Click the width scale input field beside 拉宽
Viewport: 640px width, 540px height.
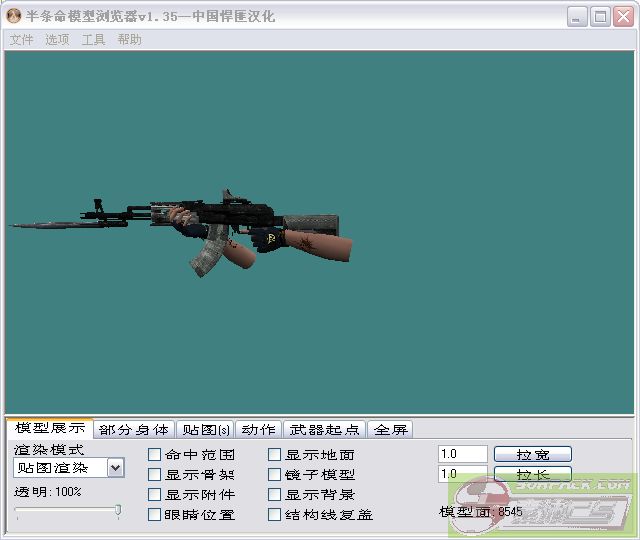tap(462, 454)
